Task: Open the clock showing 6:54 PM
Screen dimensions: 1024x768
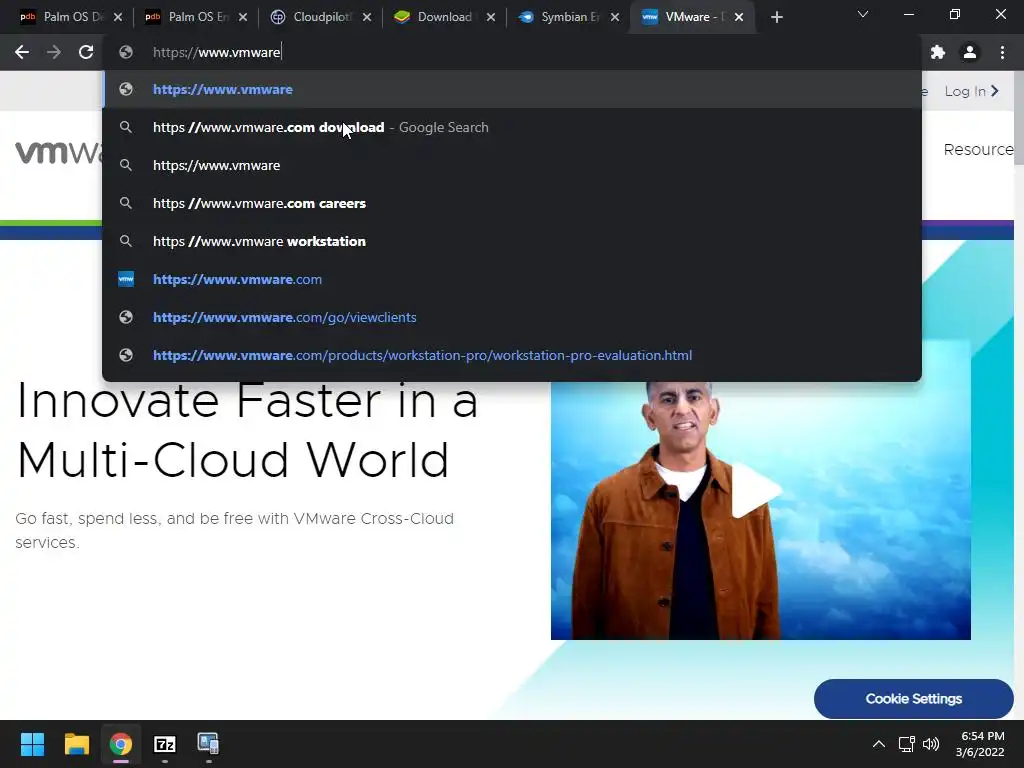Action: [980, 744]
